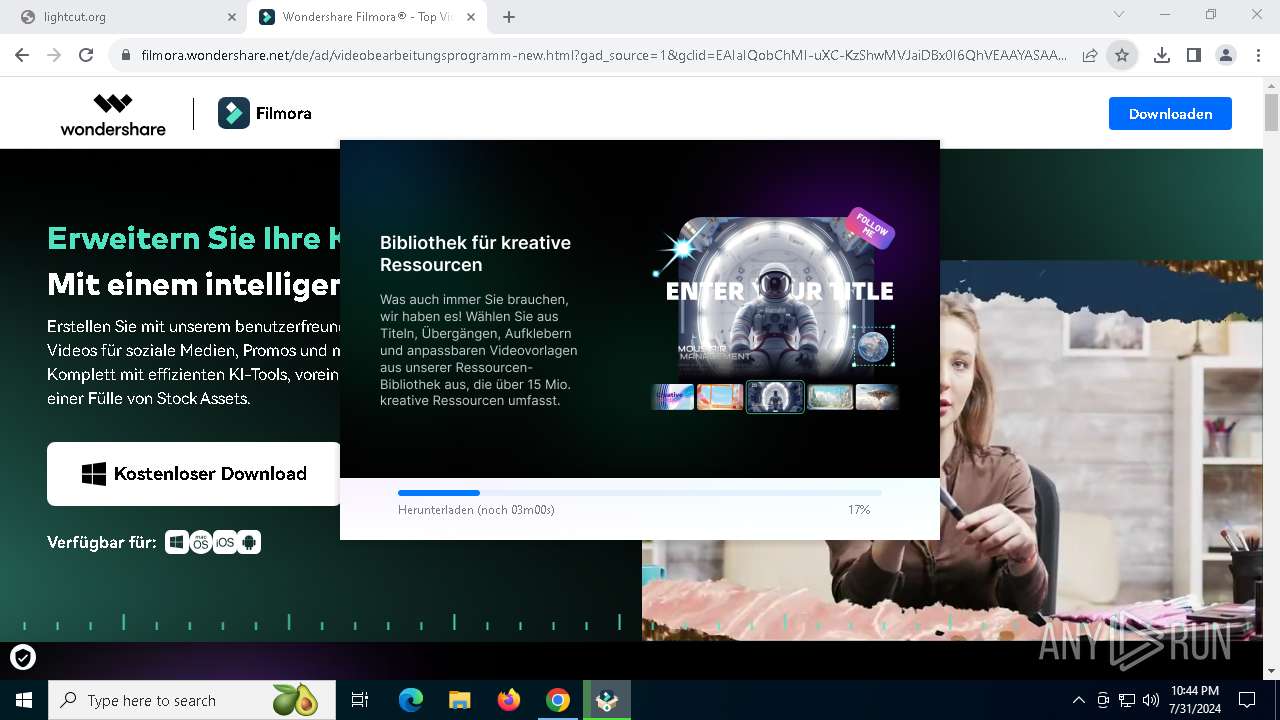Select second orange preview thumbnail
The height and width of the screenshot is (720, 1280).
[720, 397]
